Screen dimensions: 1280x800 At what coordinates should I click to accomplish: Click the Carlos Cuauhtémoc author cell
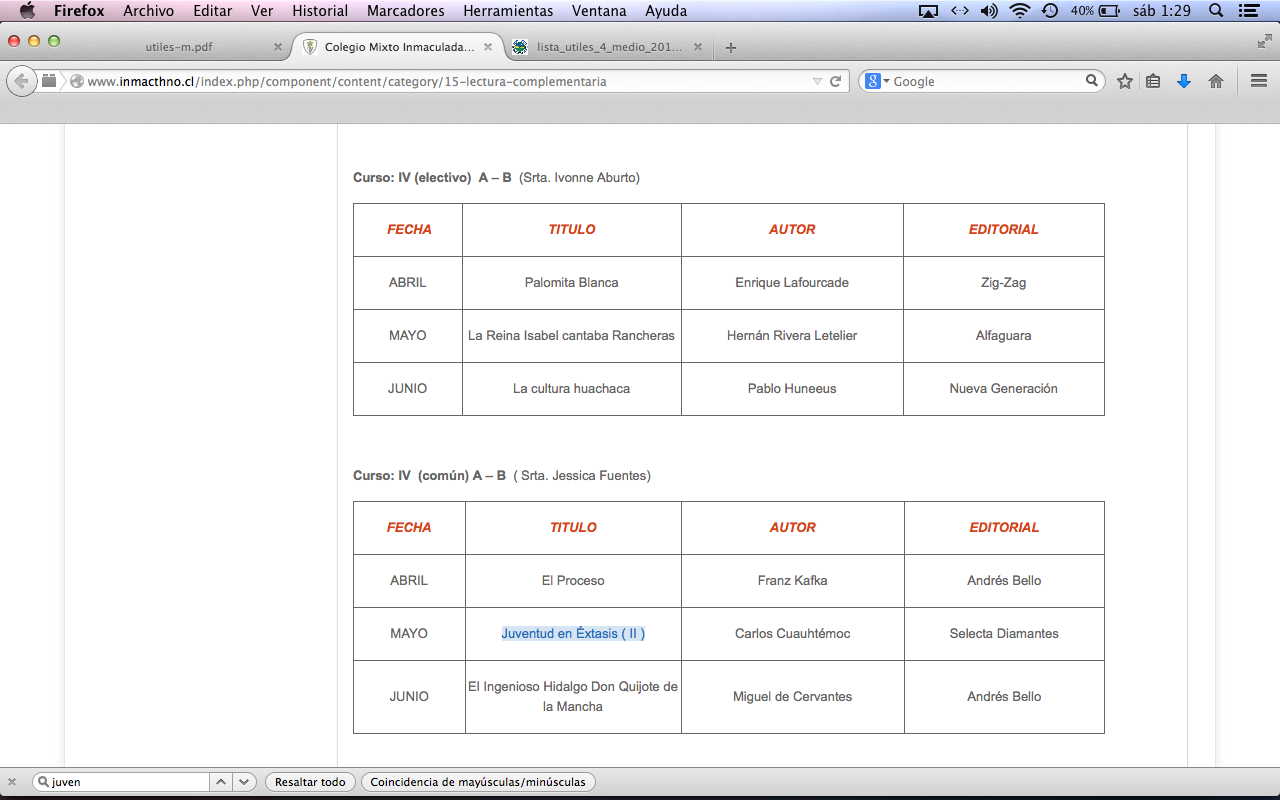[793, 634]
